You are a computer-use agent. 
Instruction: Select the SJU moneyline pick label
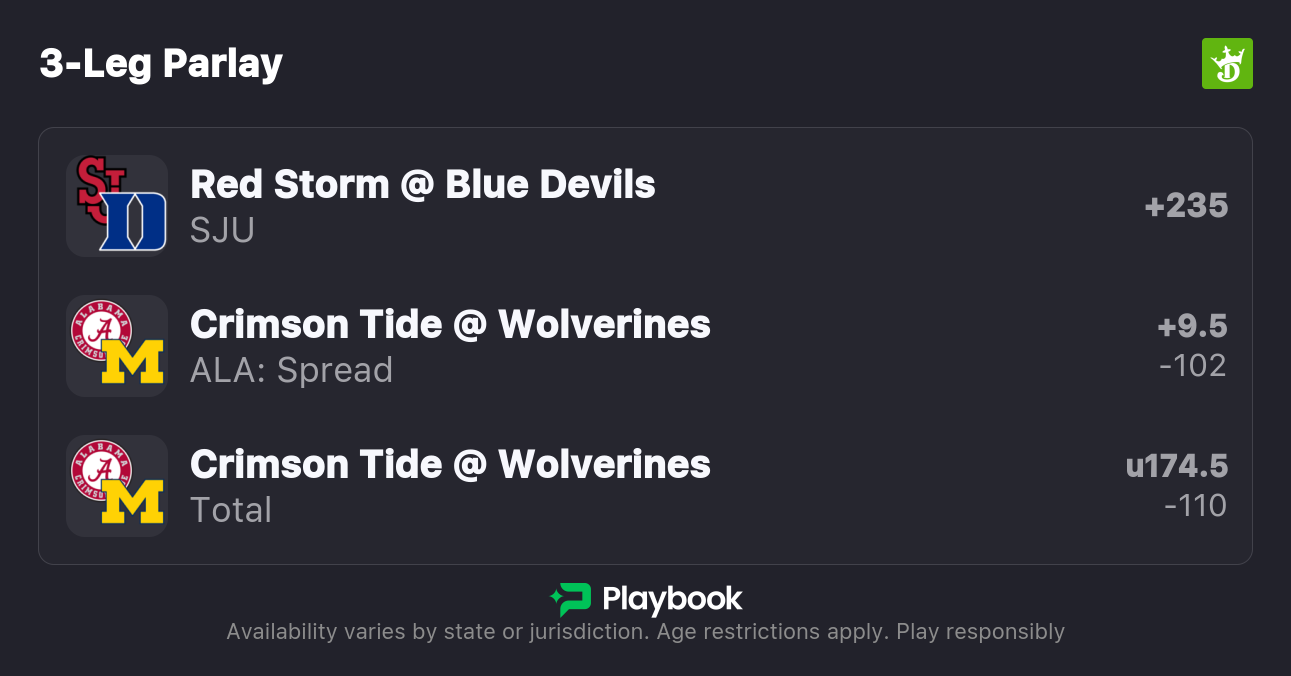[x=222, y=230]
